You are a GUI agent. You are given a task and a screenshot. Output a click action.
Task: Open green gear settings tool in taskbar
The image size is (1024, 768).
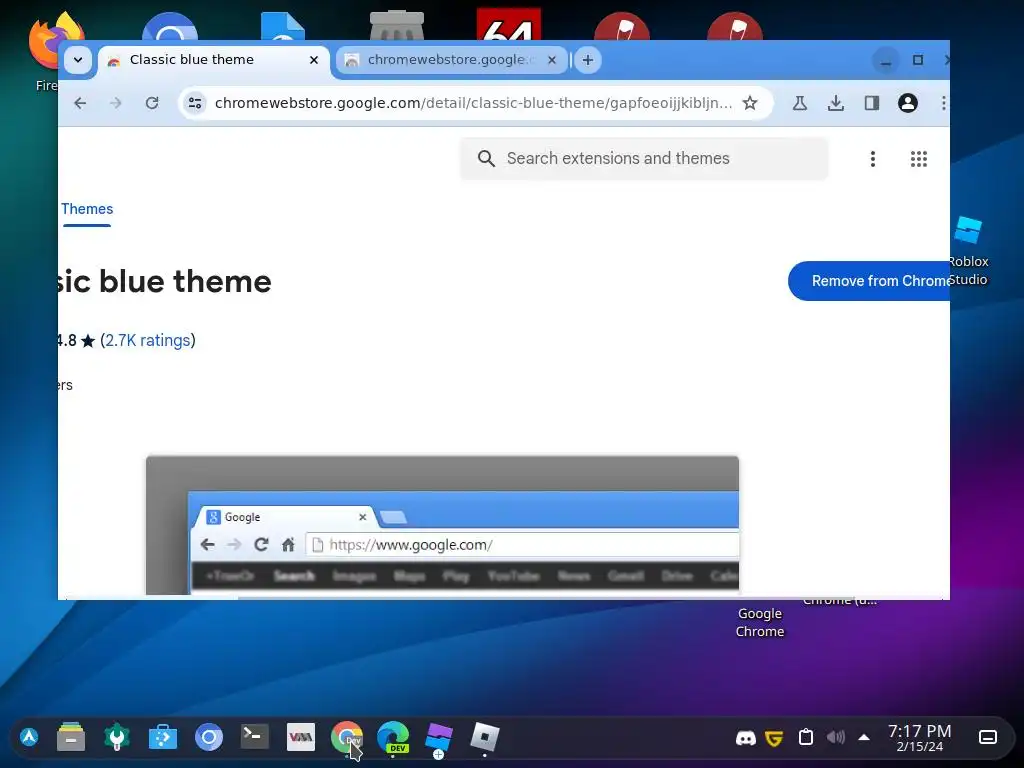coord(117,737)
